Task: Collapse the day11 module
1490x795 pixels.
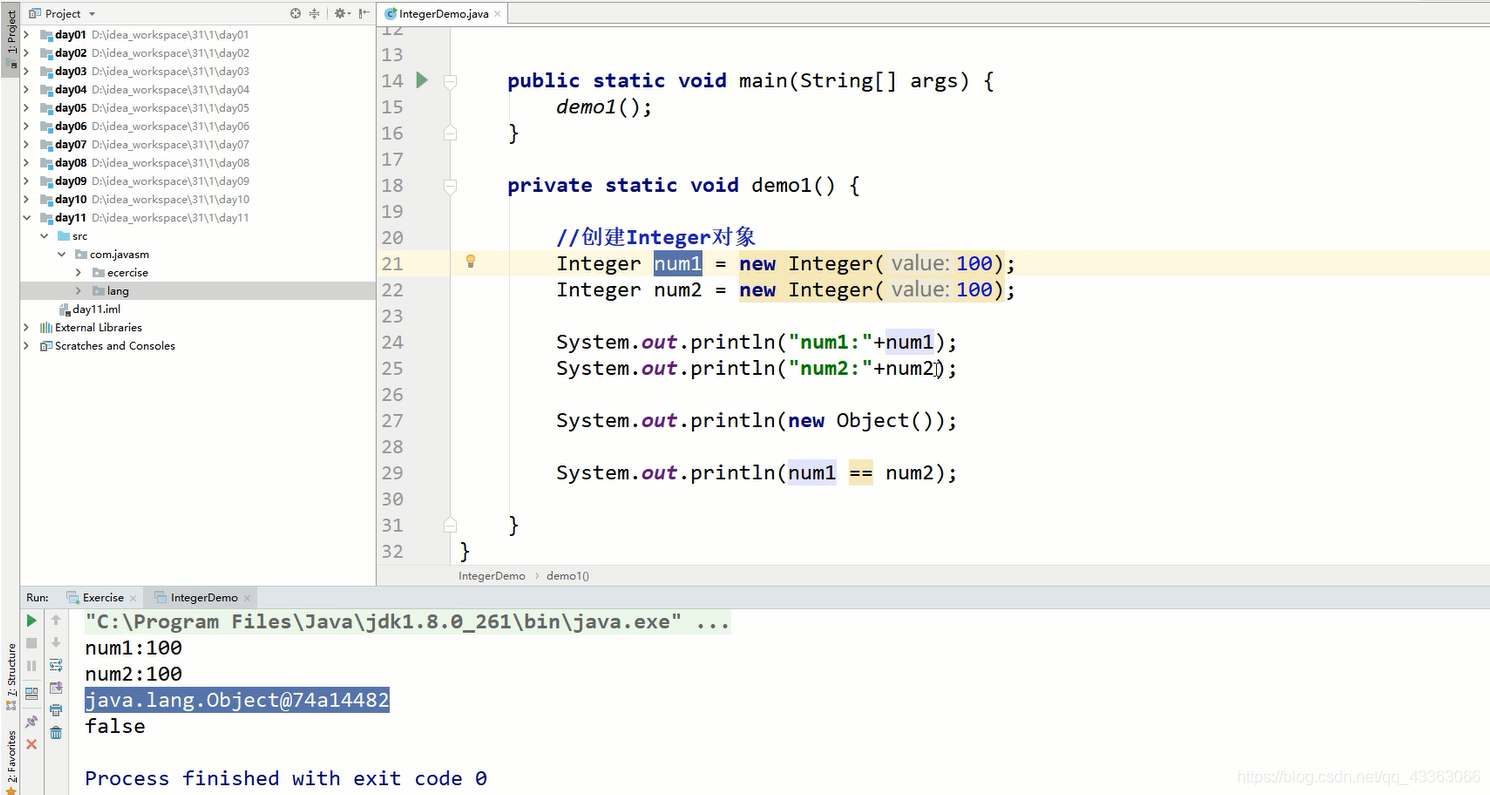Action: 27,218
